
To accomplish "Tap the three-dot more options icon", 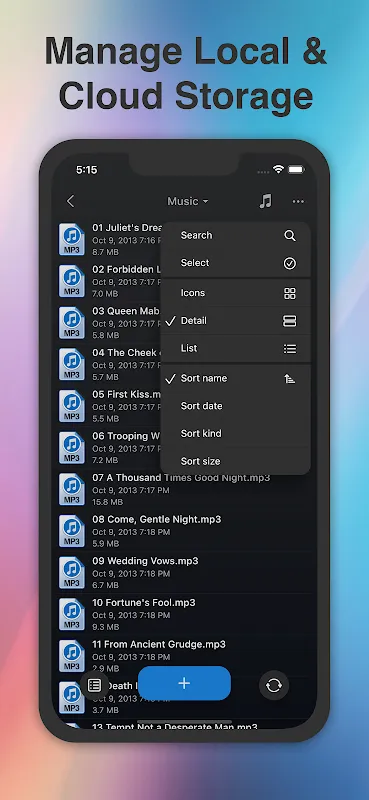I will [x=298, y=202].
